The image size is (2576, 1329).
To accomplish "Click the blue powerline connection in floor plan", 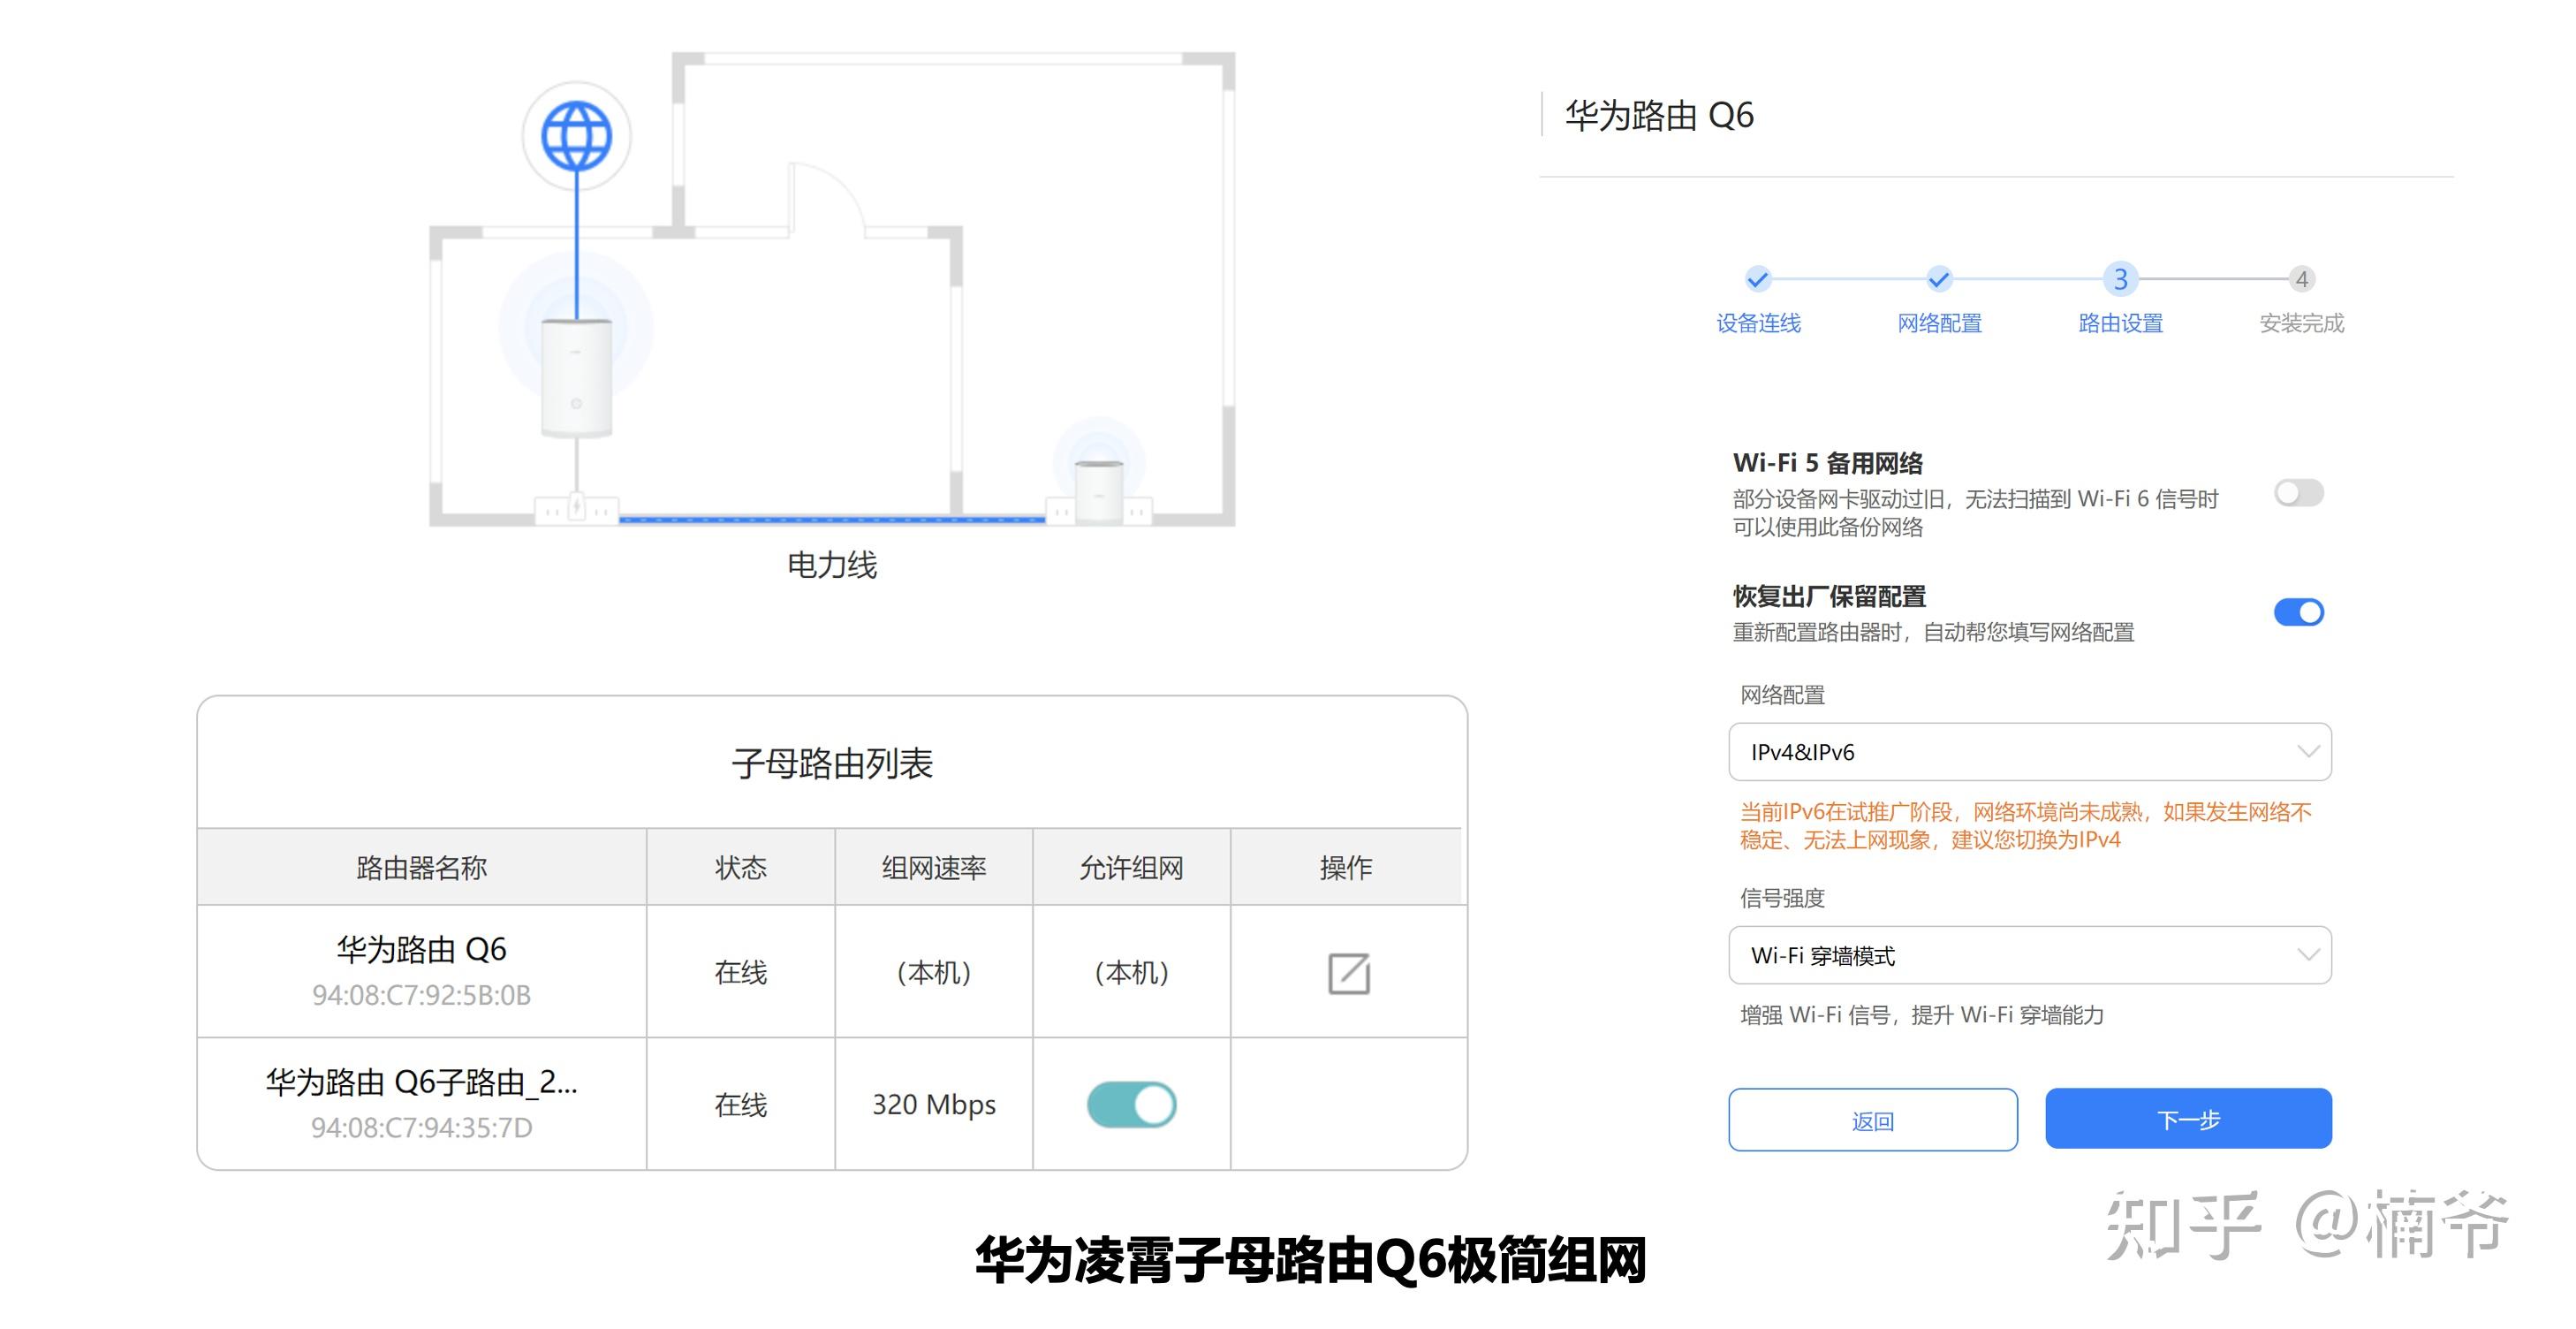I will coord(832,519).
